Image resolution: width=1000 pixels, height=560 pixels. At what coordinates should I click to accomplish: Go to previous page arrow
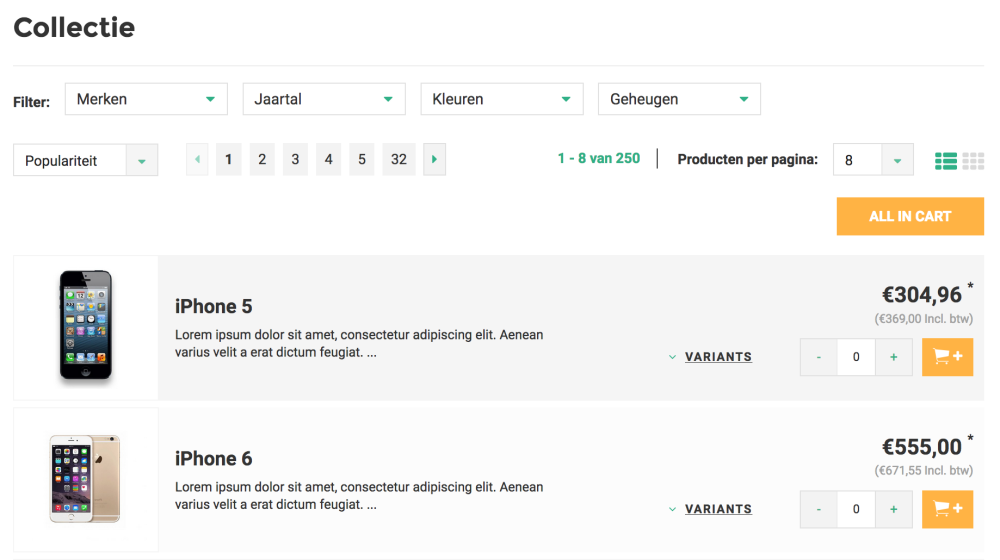pyautogui.click(x=197, y=159)
